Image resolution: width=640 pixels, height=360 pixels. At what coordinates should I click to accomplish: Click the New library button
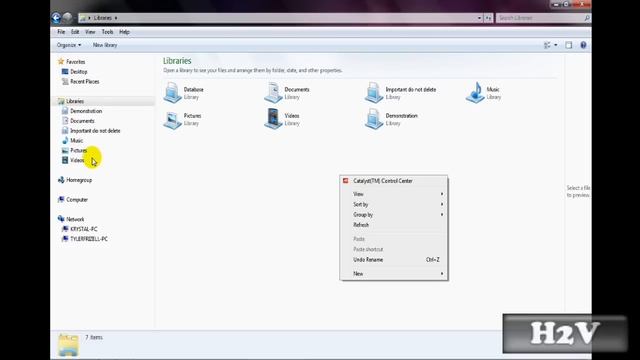[105, 45]
